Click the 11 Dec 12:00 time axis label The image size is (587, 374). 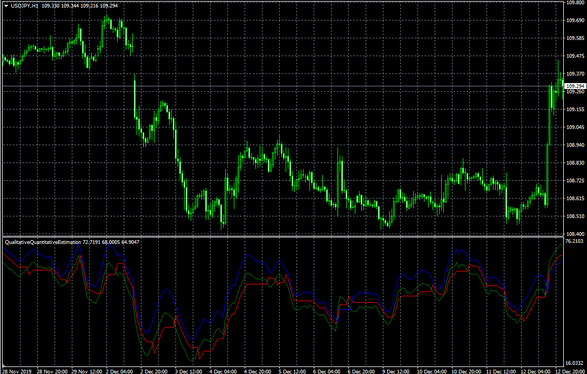coord(500,371)
